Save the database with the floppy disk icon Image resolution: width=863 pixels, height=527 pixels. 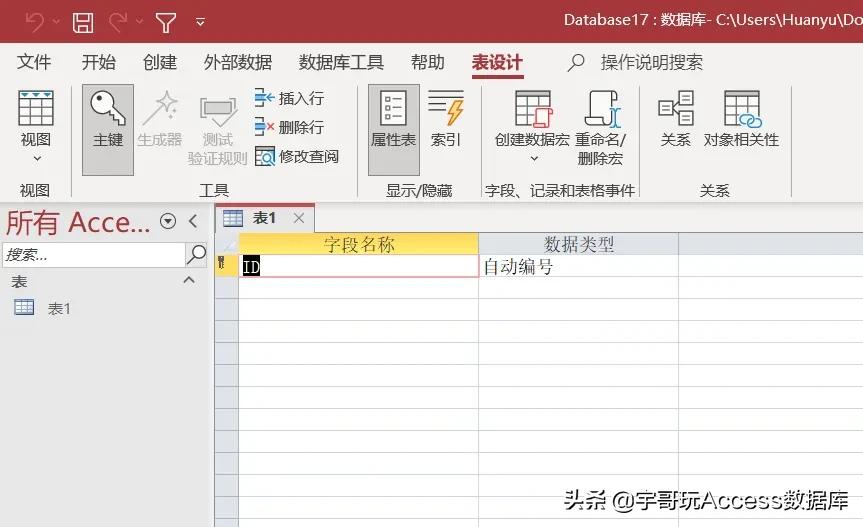pyautogui.click(x=83, y=23)
